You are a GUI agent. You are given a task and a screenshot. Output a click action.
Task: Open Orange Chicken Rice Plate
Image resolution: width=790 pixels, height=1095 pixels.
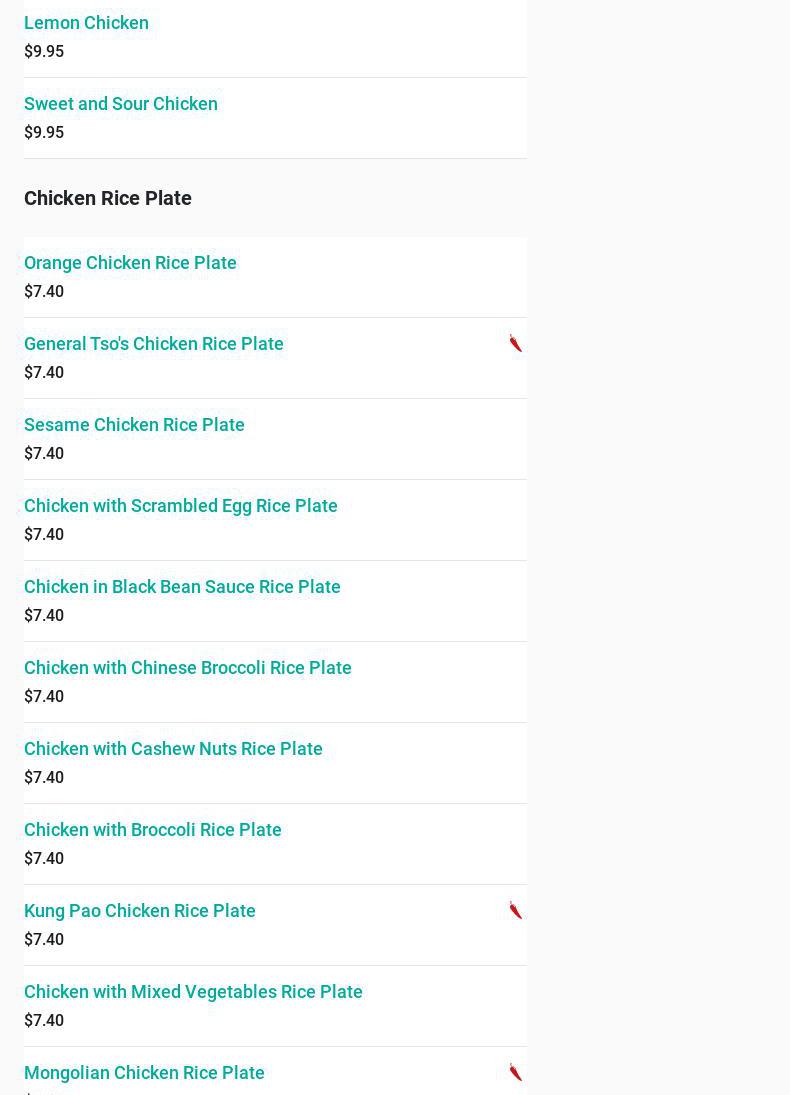point(130,262)
